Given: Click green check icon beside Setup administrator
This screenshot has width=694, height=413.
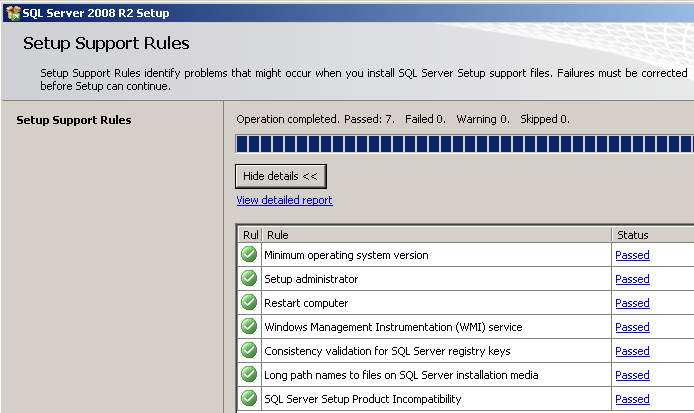Looking at the screenshot, I should pyautogui.click(x=249, y=278).
